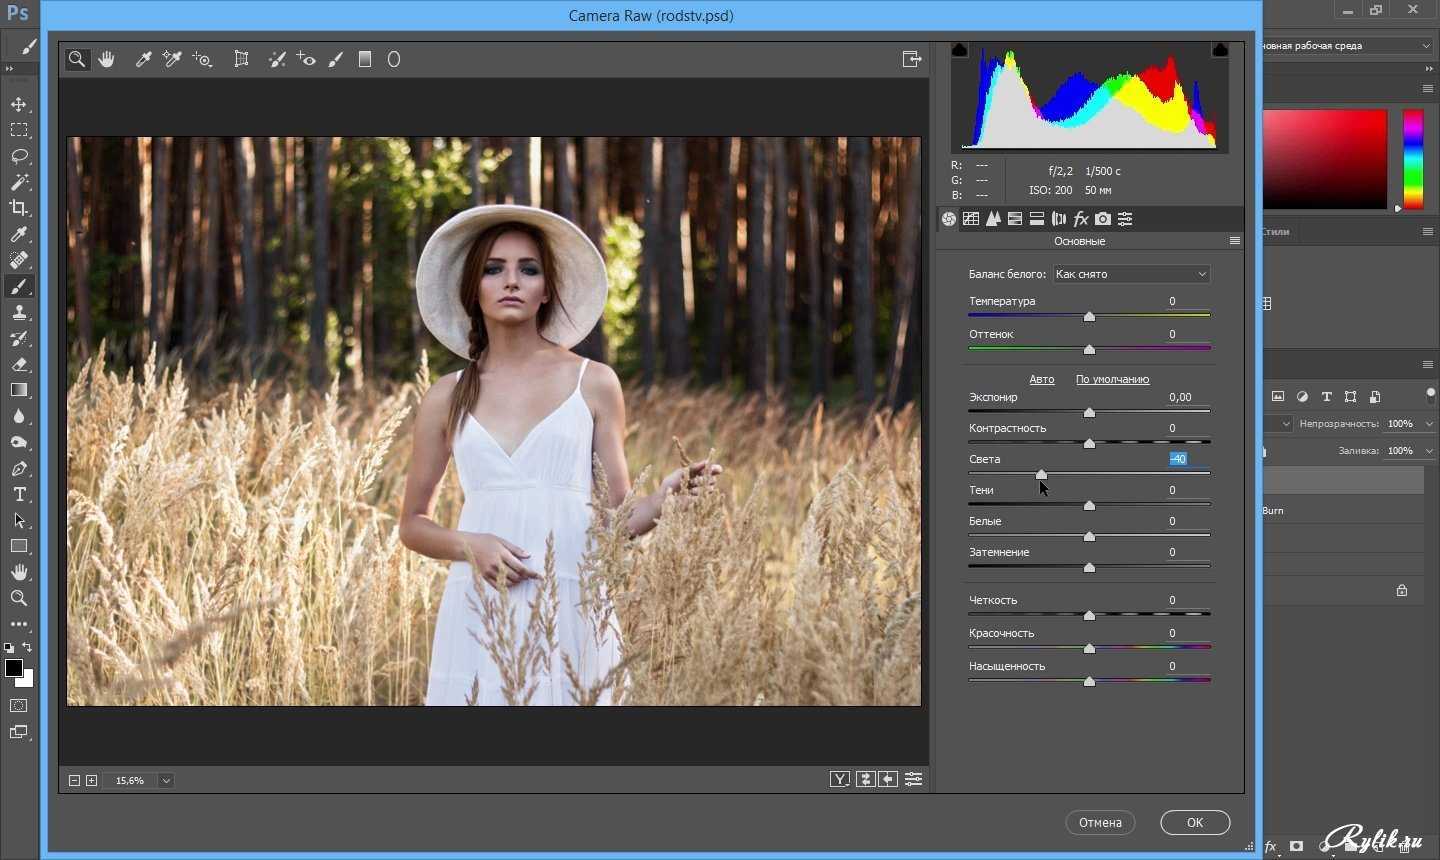Click the Авто link
1440x860 pixels.
(1042, 379)
